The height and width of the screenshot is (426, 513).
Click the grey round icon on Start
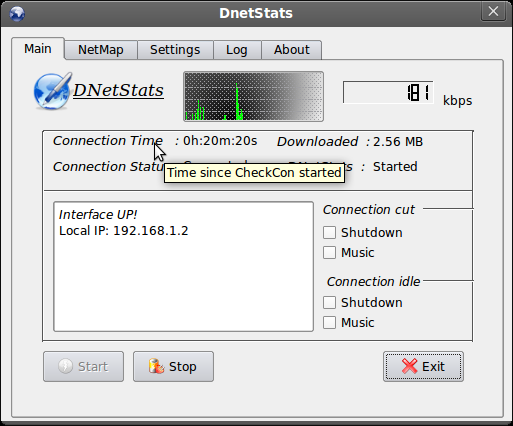pos(65,366)
